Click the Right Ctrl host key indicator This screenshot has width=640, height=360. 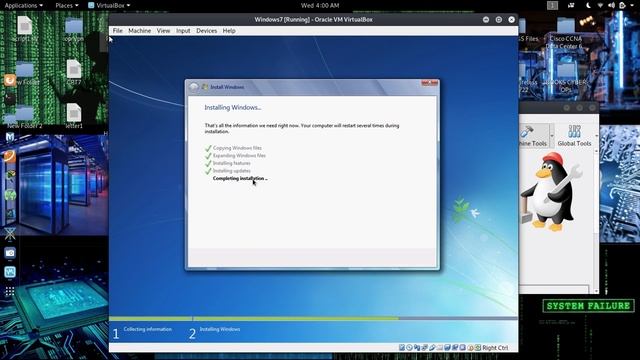point(495,348)
